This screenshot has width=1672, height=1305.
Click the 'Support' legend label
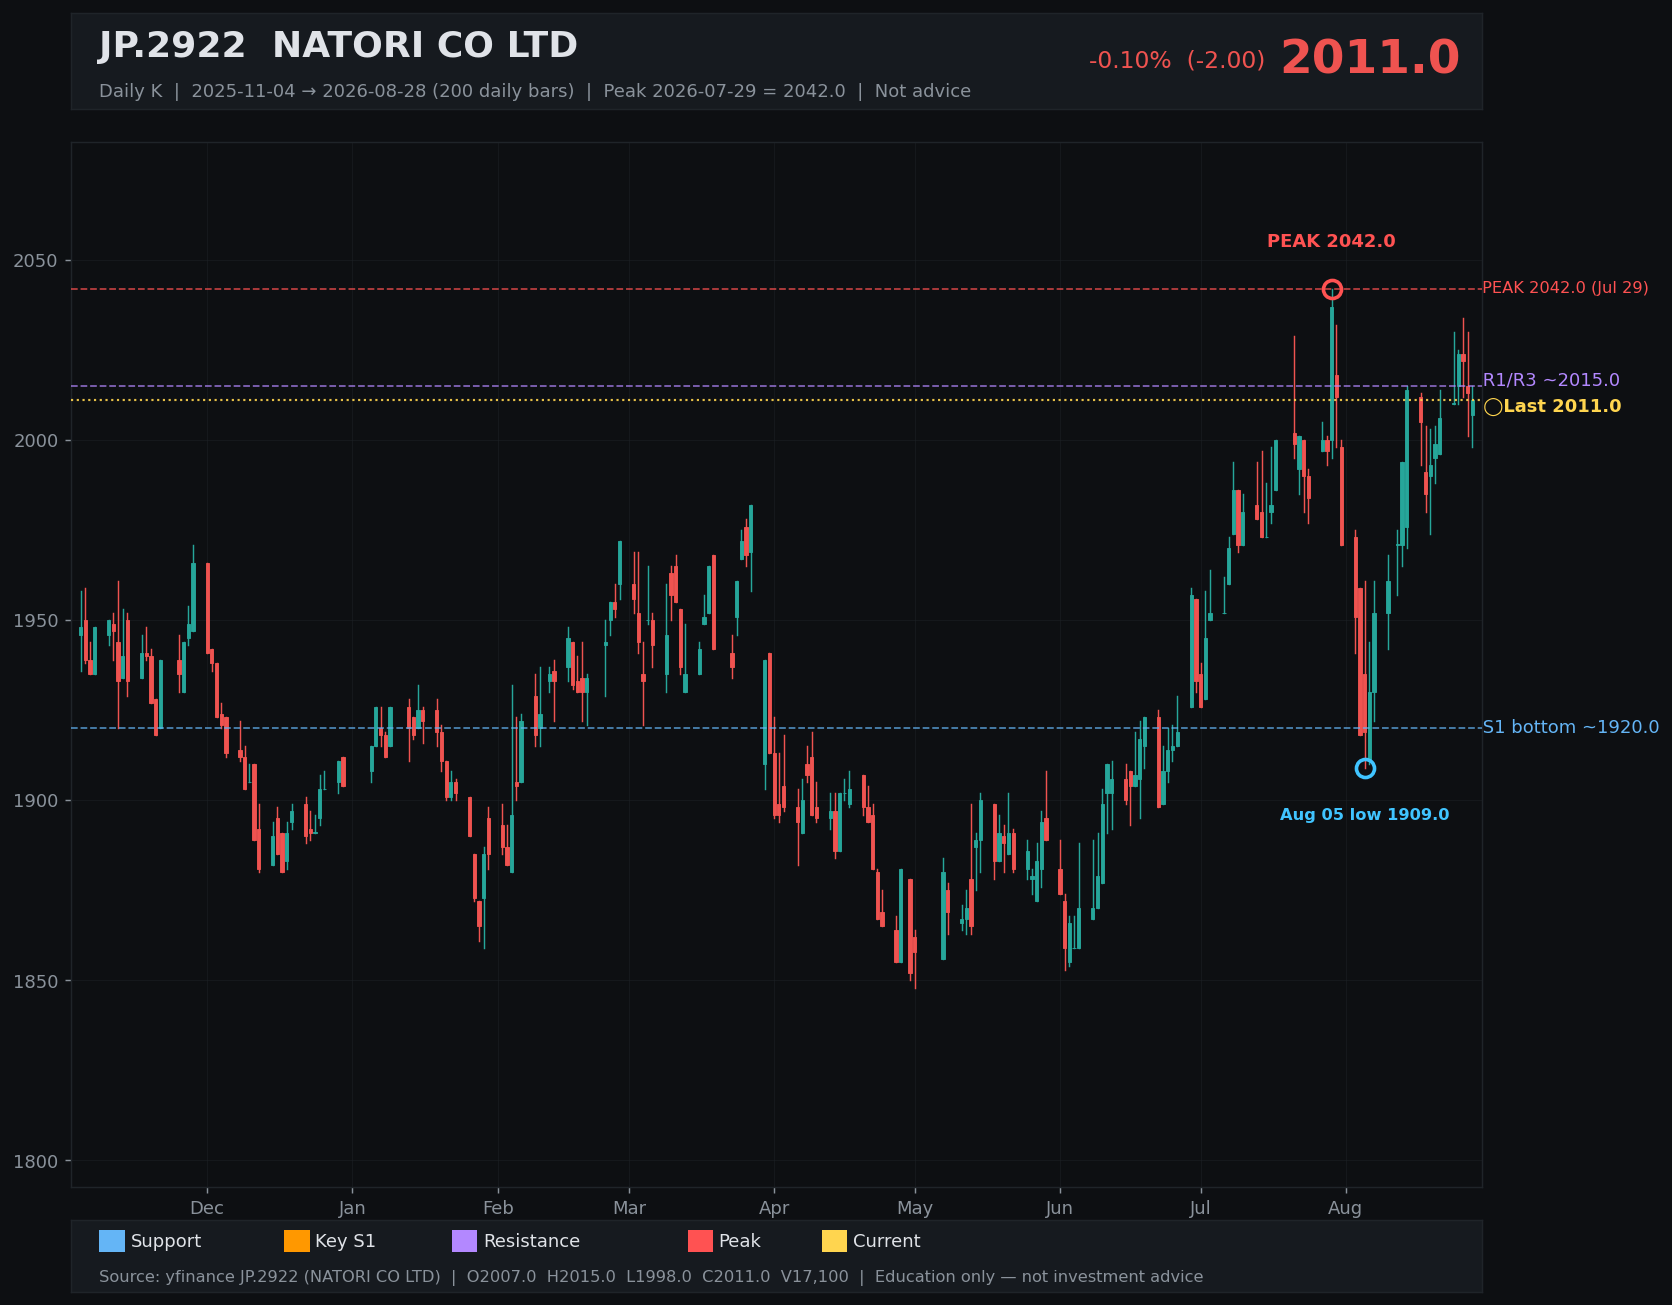click(x=166, y=1241)
